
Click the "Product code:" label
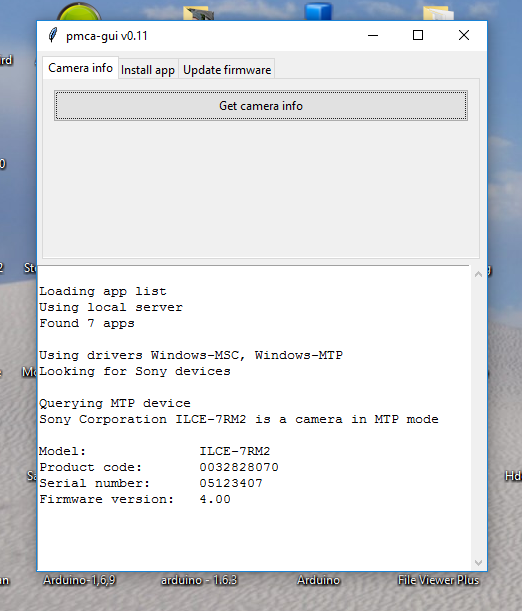coord(90,467)
